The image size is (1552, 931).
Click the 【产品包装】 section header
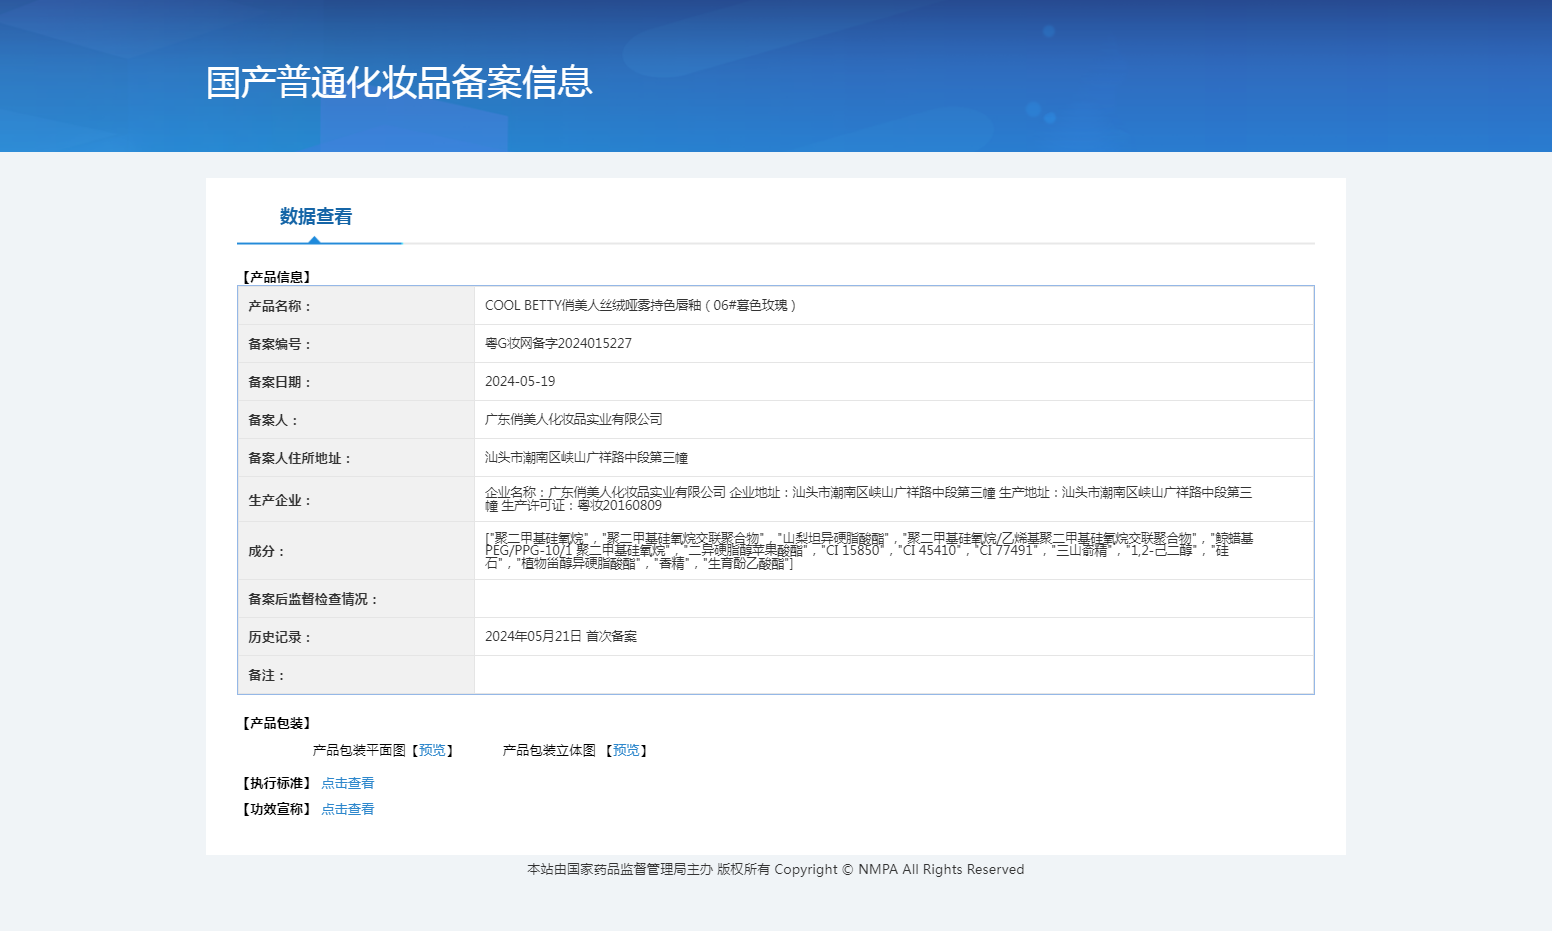click(277, 723)
